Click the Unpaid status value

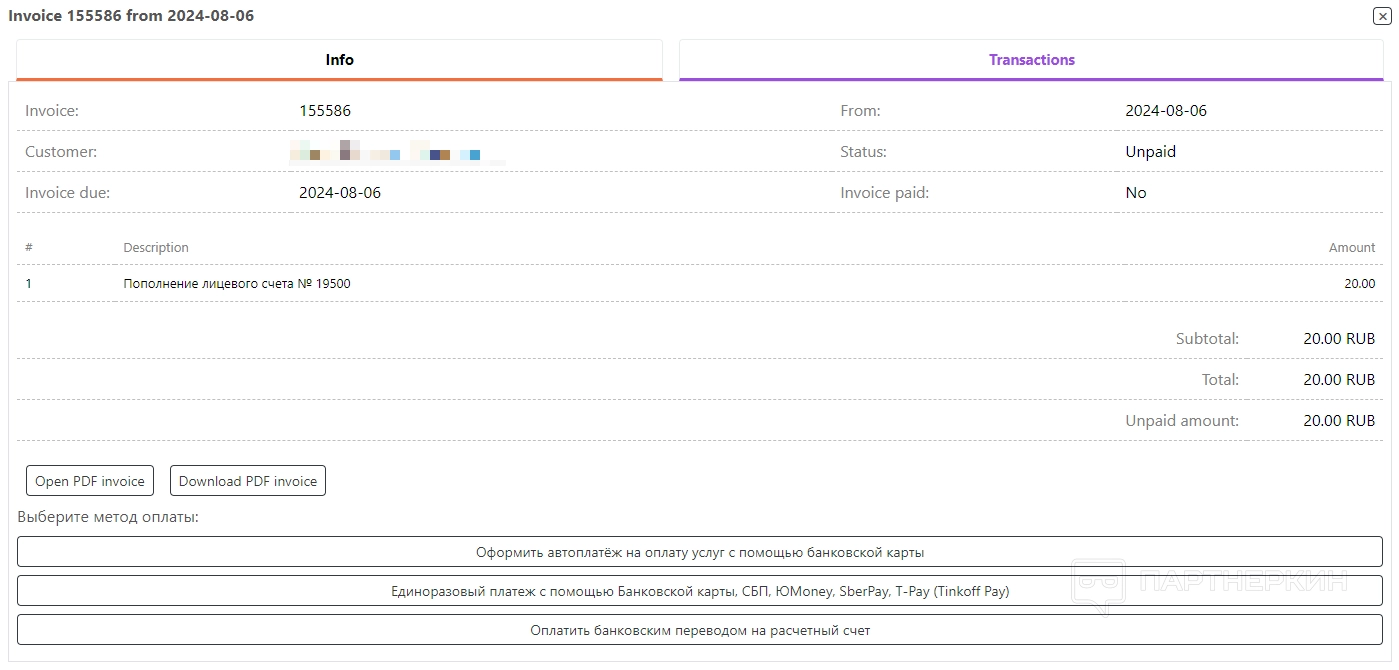point(1150,152)
